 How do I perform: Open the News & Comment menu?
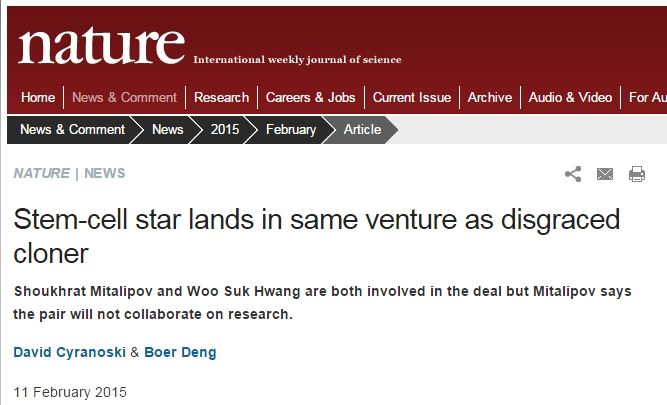(x=124, y=97)
